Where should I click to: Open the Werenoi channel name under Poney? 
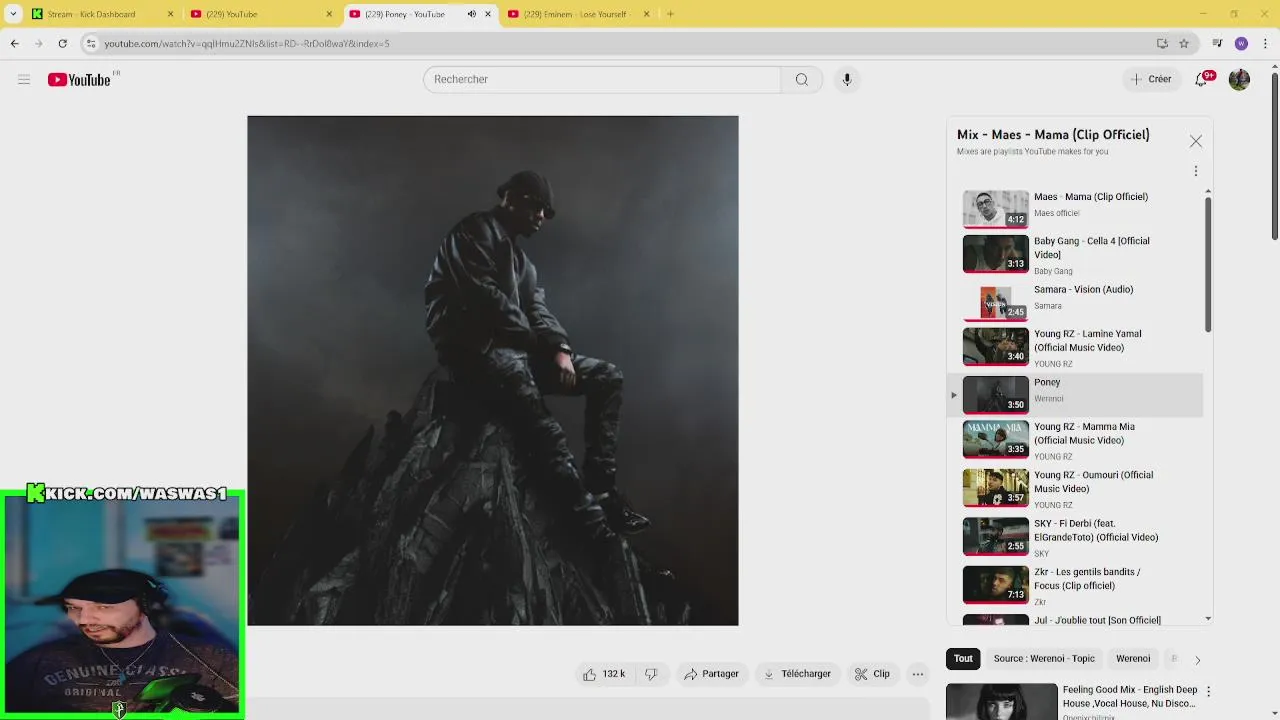[x=1048, y=399]
